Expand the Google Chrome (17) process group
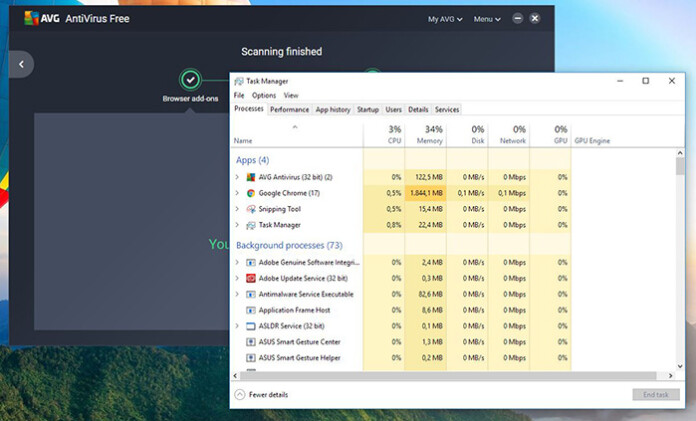This screenshot has width=696, height=421. coord(237,193)
